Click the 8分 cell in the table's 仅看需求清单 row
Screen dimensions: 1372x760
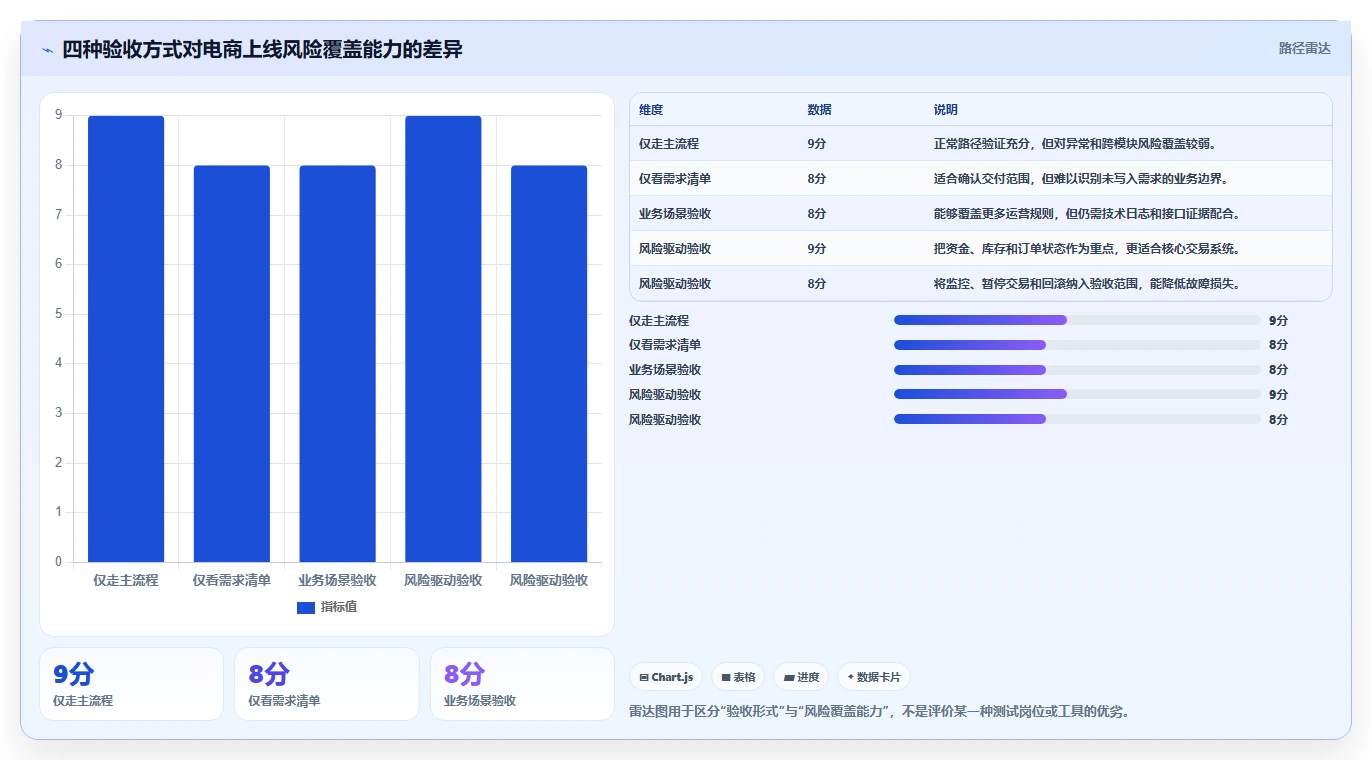pyautogui.click(x=817, y=179)
